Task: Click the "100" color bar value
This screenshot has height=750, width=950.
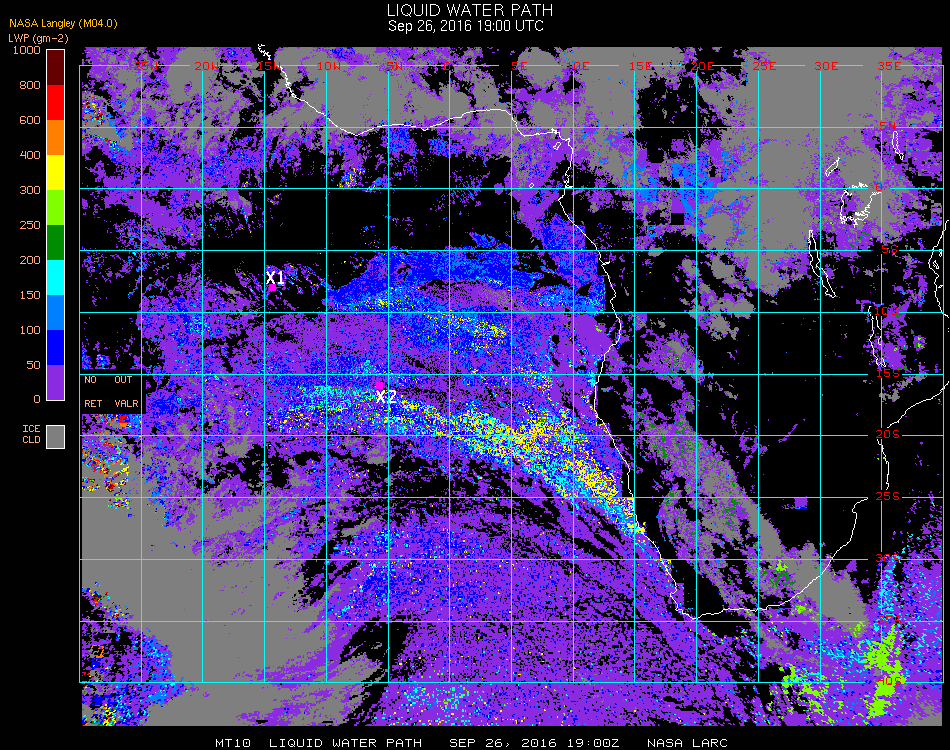Action: pos(30,330)
